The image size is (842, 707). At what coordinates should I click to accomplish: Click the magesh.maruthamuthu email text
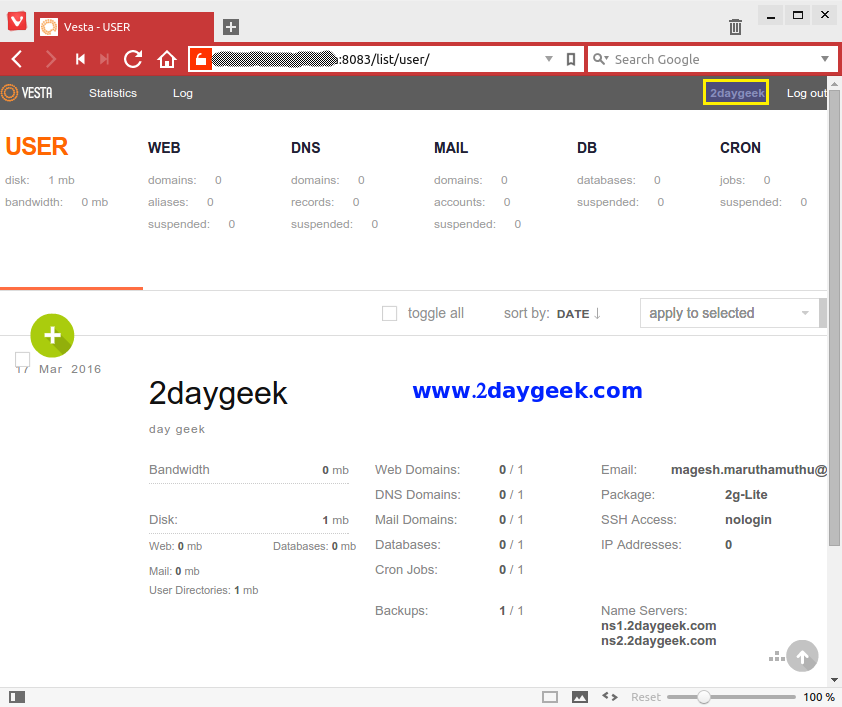(x=749, y=470)
